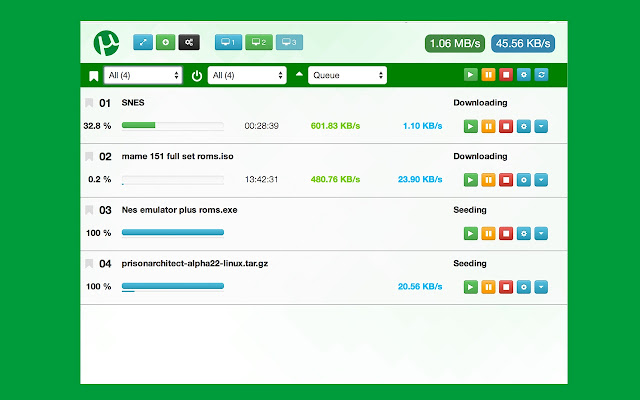
Task: Stop the SNES torrent
Action: [506, 126]
